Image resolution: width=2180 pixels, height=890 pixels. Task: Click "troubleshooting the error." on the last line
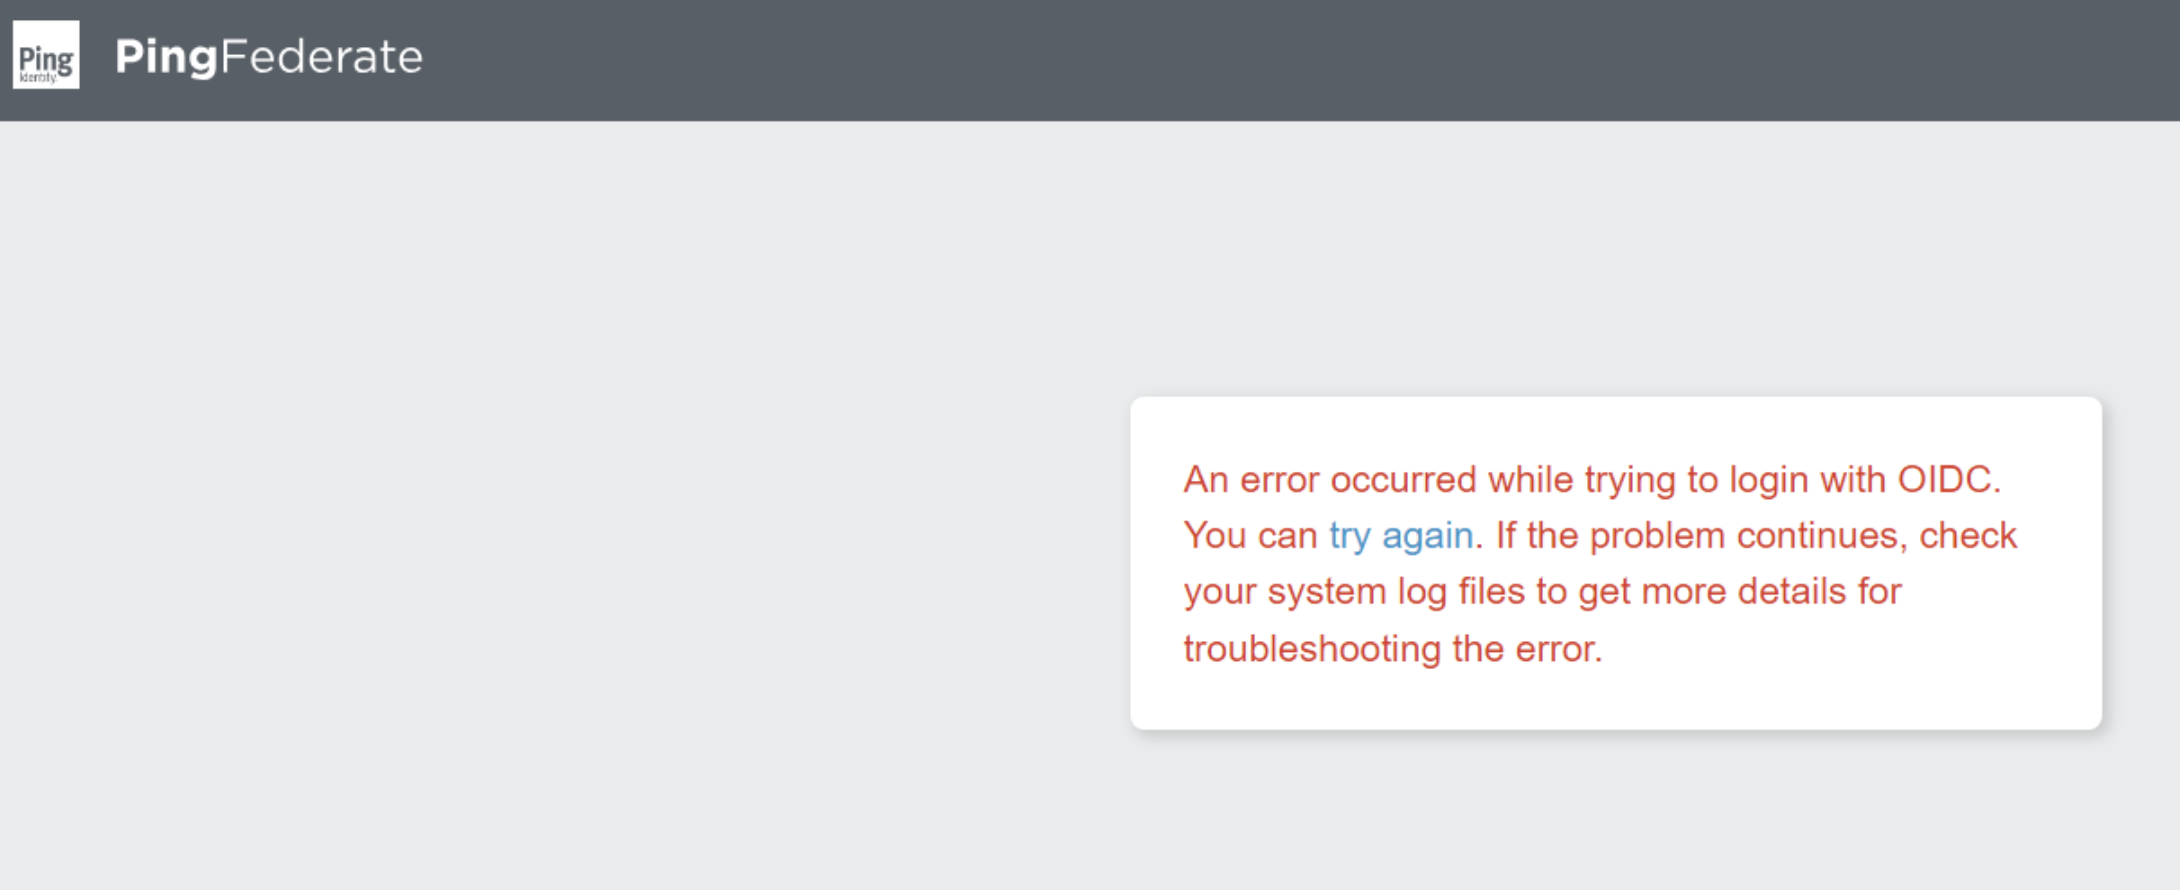tap(1392, 649)
